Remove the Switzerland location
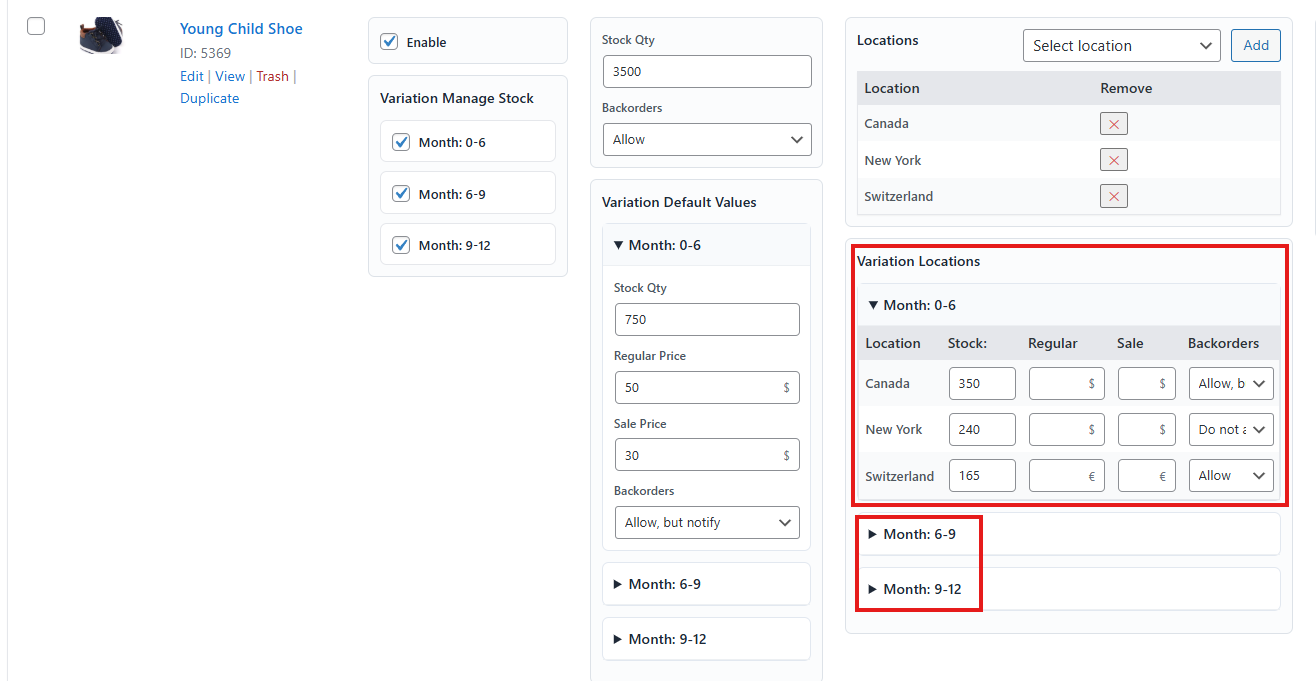The image size is (1316, 681). 1113,196
